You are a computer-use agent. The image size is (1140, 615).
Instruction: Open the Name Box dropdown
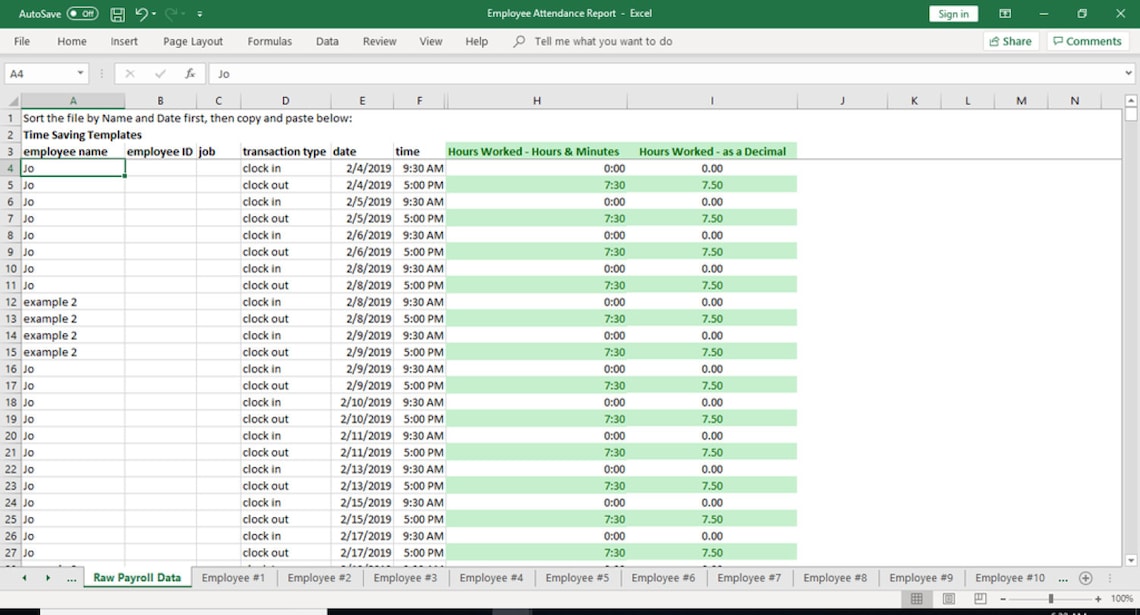click(x=82, y=73)
